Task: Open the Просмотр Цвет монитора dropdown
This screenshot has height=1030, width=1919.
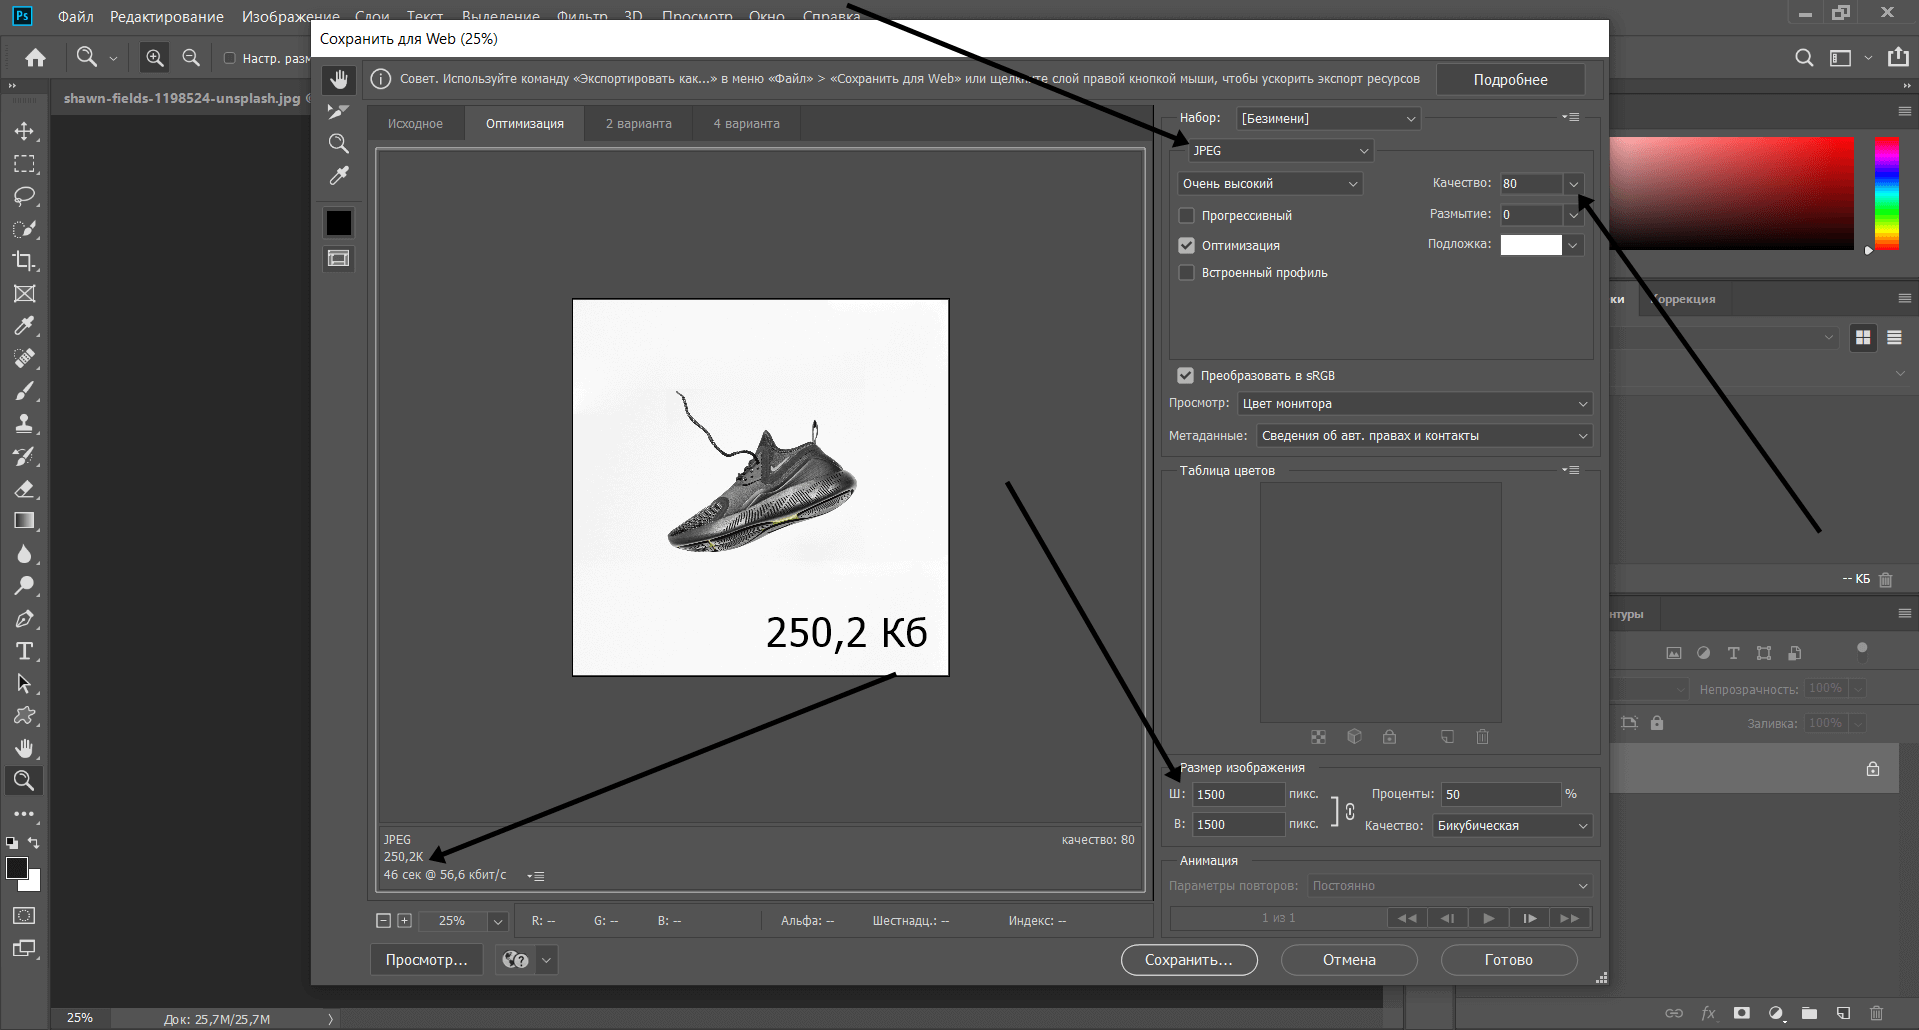Action: click(1415, 404)
